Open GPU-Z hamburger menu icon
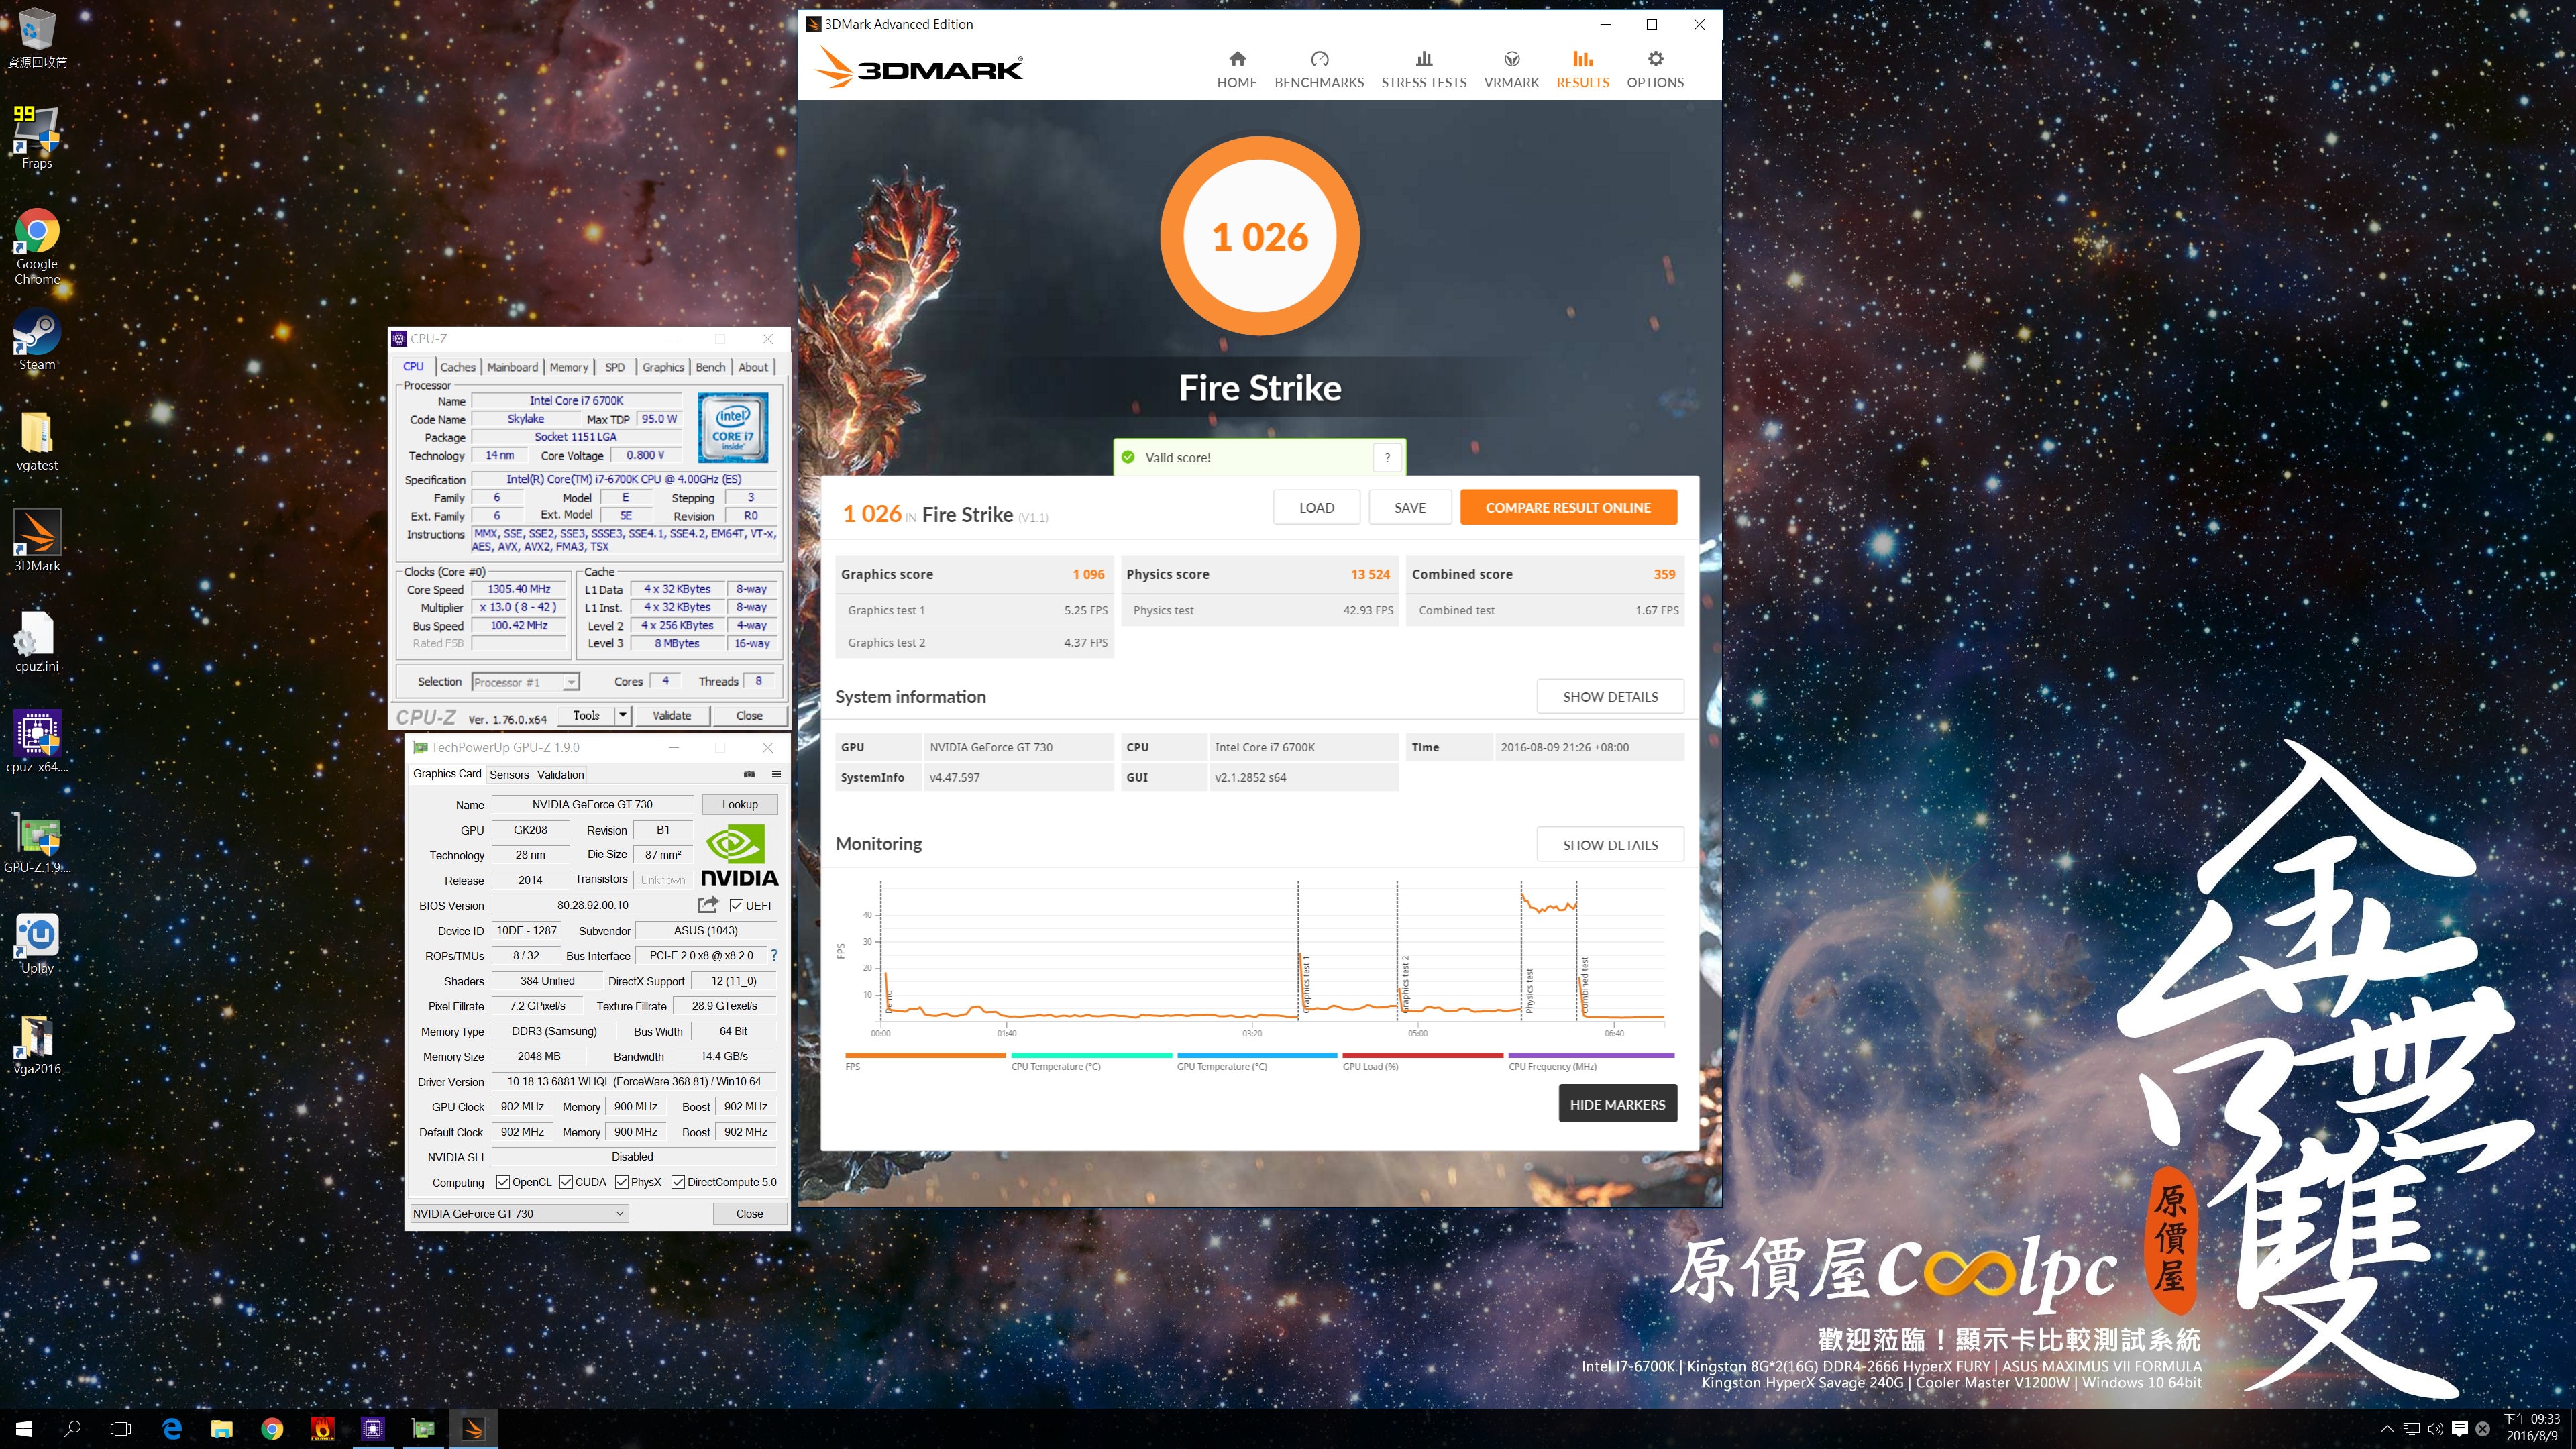Screen dimensions: 2576x1449 (x=776, y=774)
